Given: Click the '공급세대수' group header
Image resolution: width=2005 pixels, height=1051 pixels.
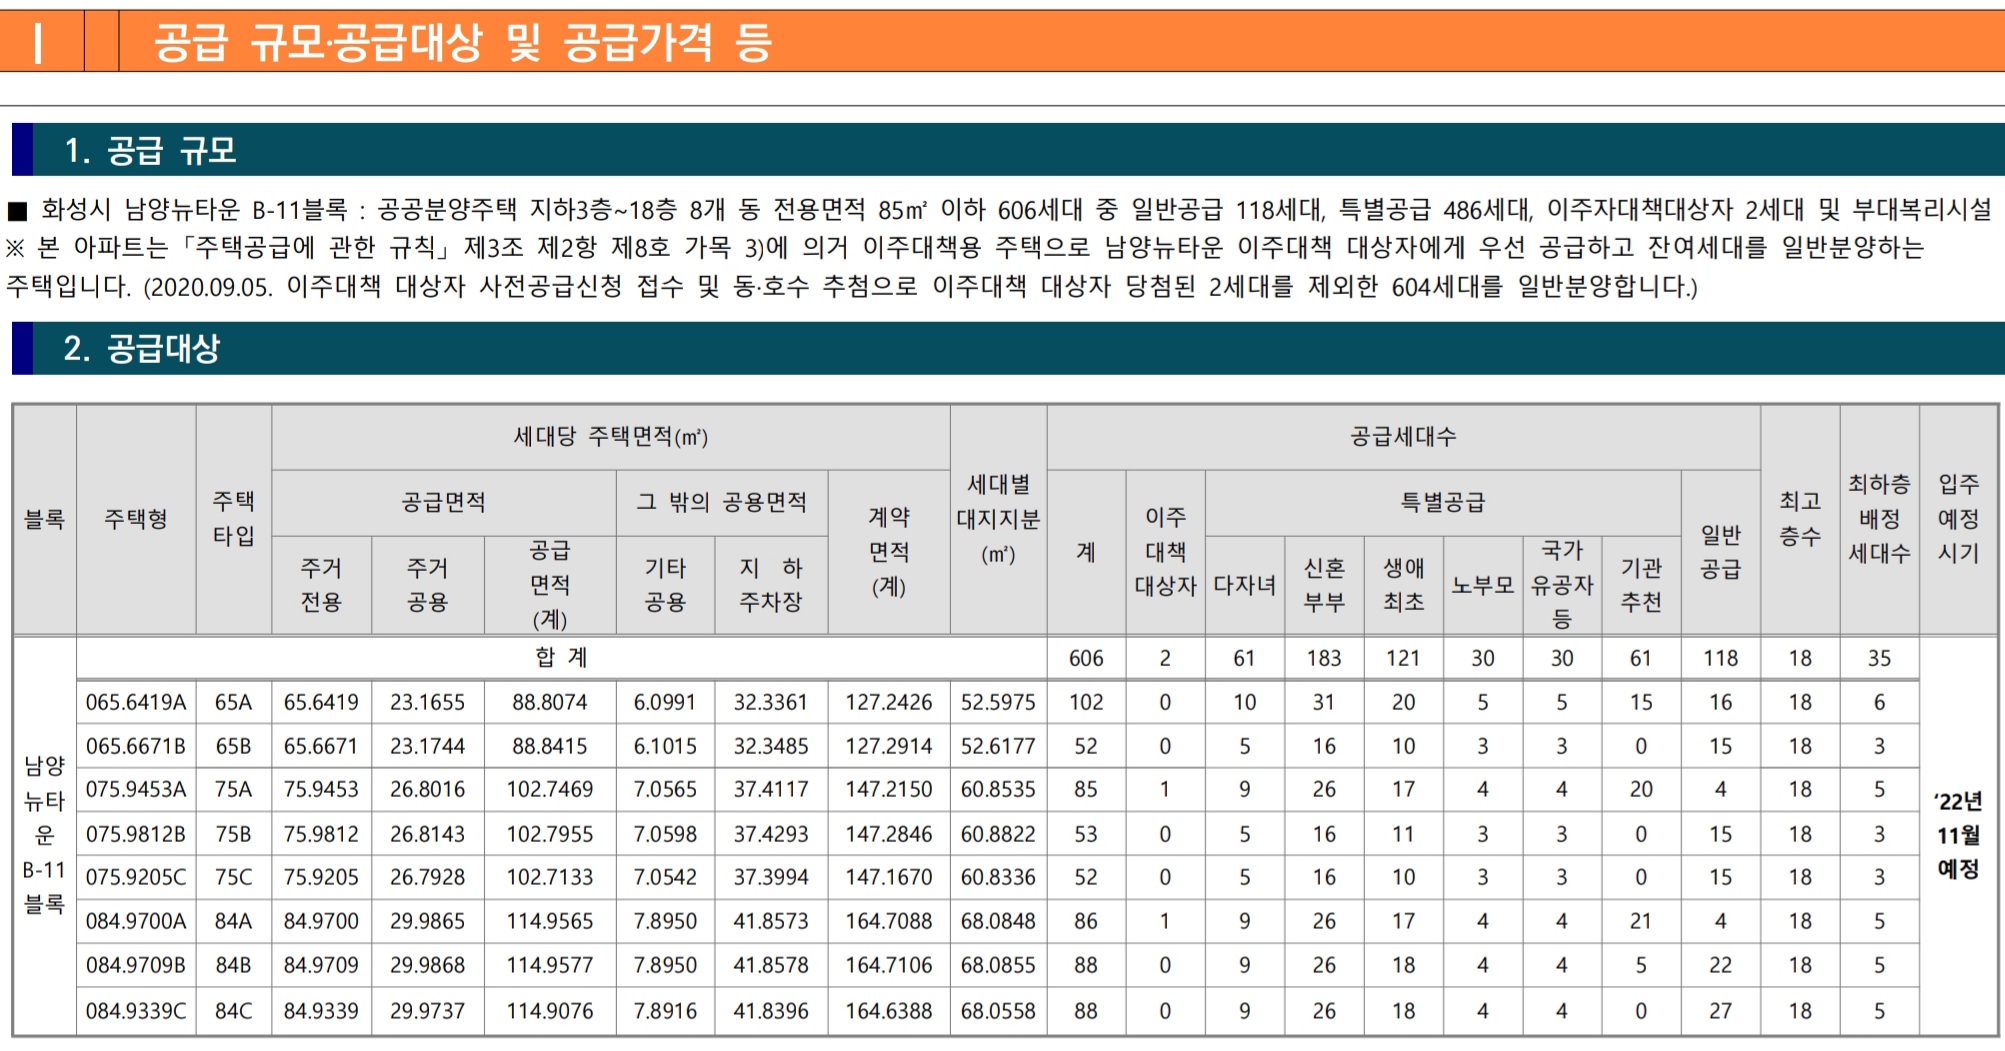Looking at the screenshot, I should [1403, 437].
